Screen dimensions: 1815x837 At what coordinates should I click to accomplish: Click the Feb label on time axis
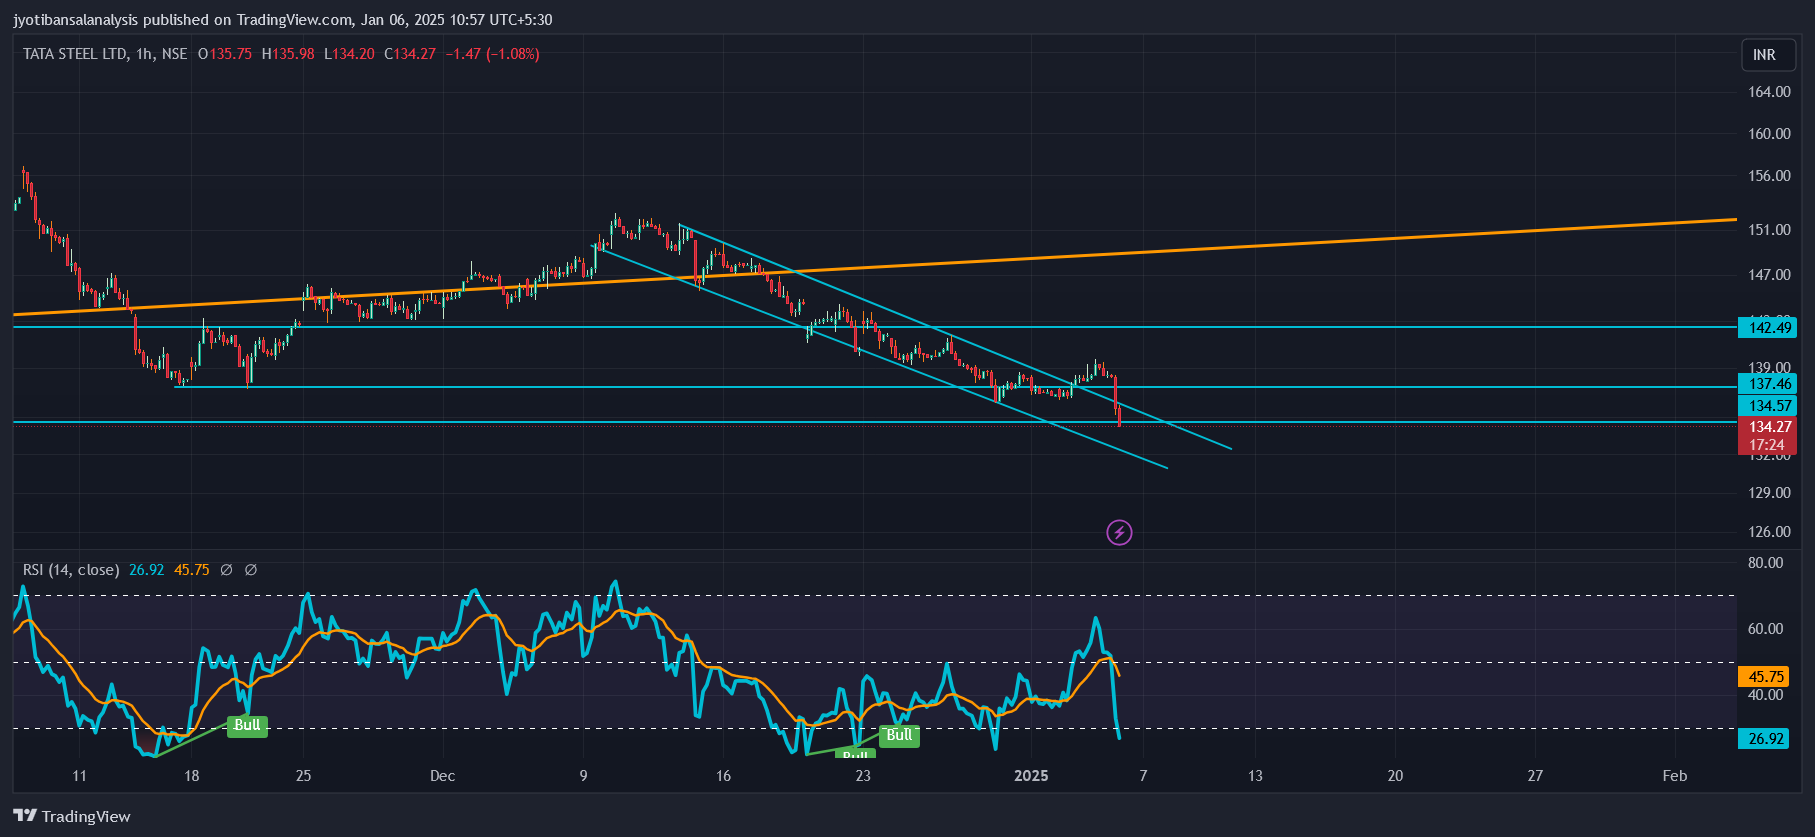[1675, 776]
